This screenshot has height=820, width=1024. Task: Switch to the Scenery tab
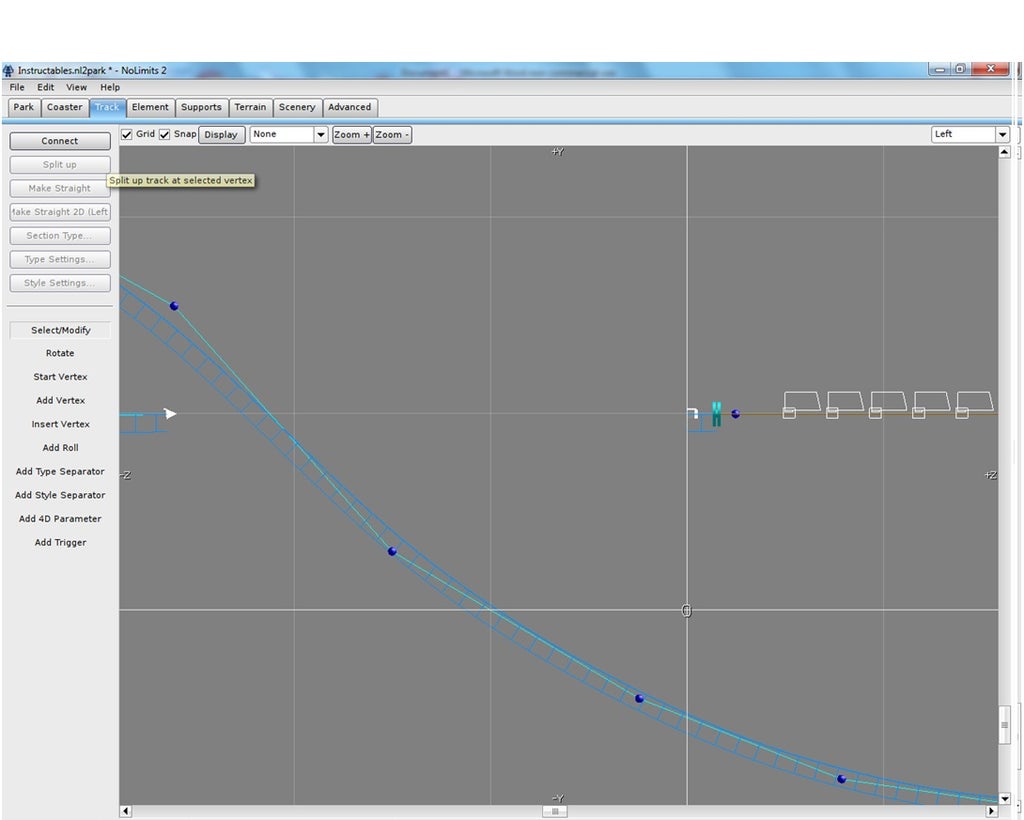coord(297,107)
